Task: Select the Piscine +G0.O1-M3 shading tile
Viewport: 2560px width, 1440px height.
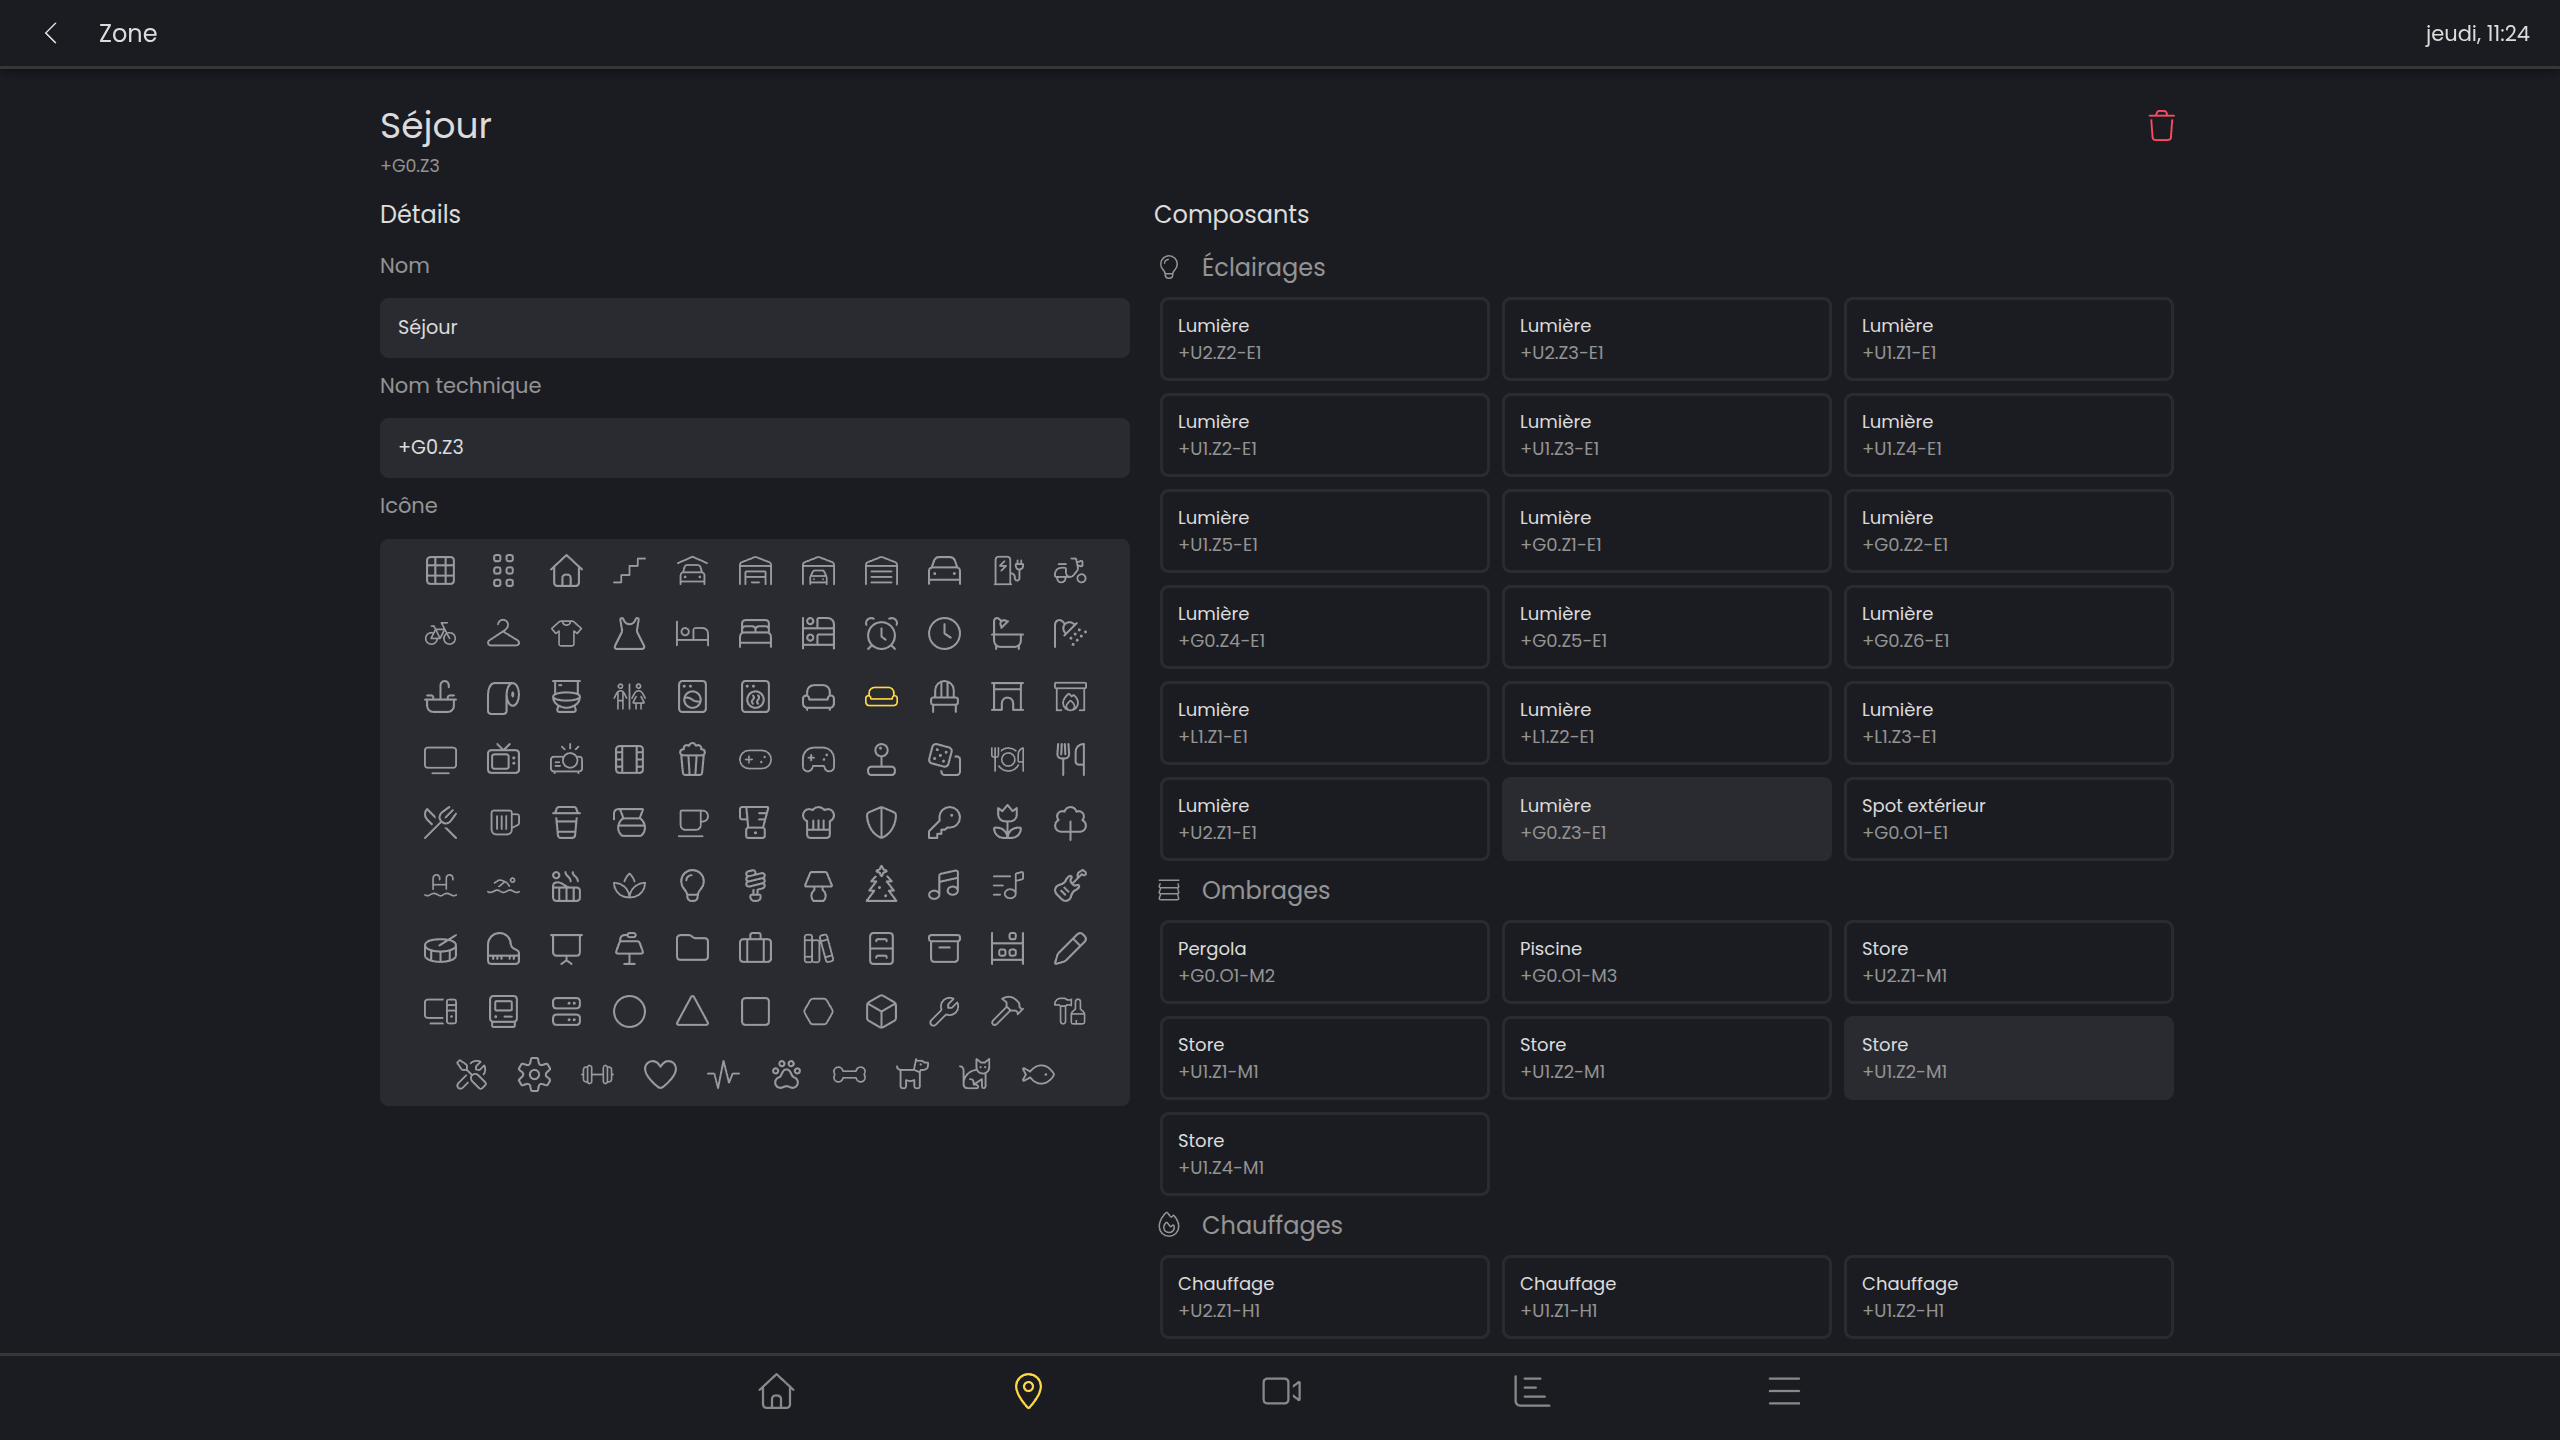Action: (x=1666, y=962)
